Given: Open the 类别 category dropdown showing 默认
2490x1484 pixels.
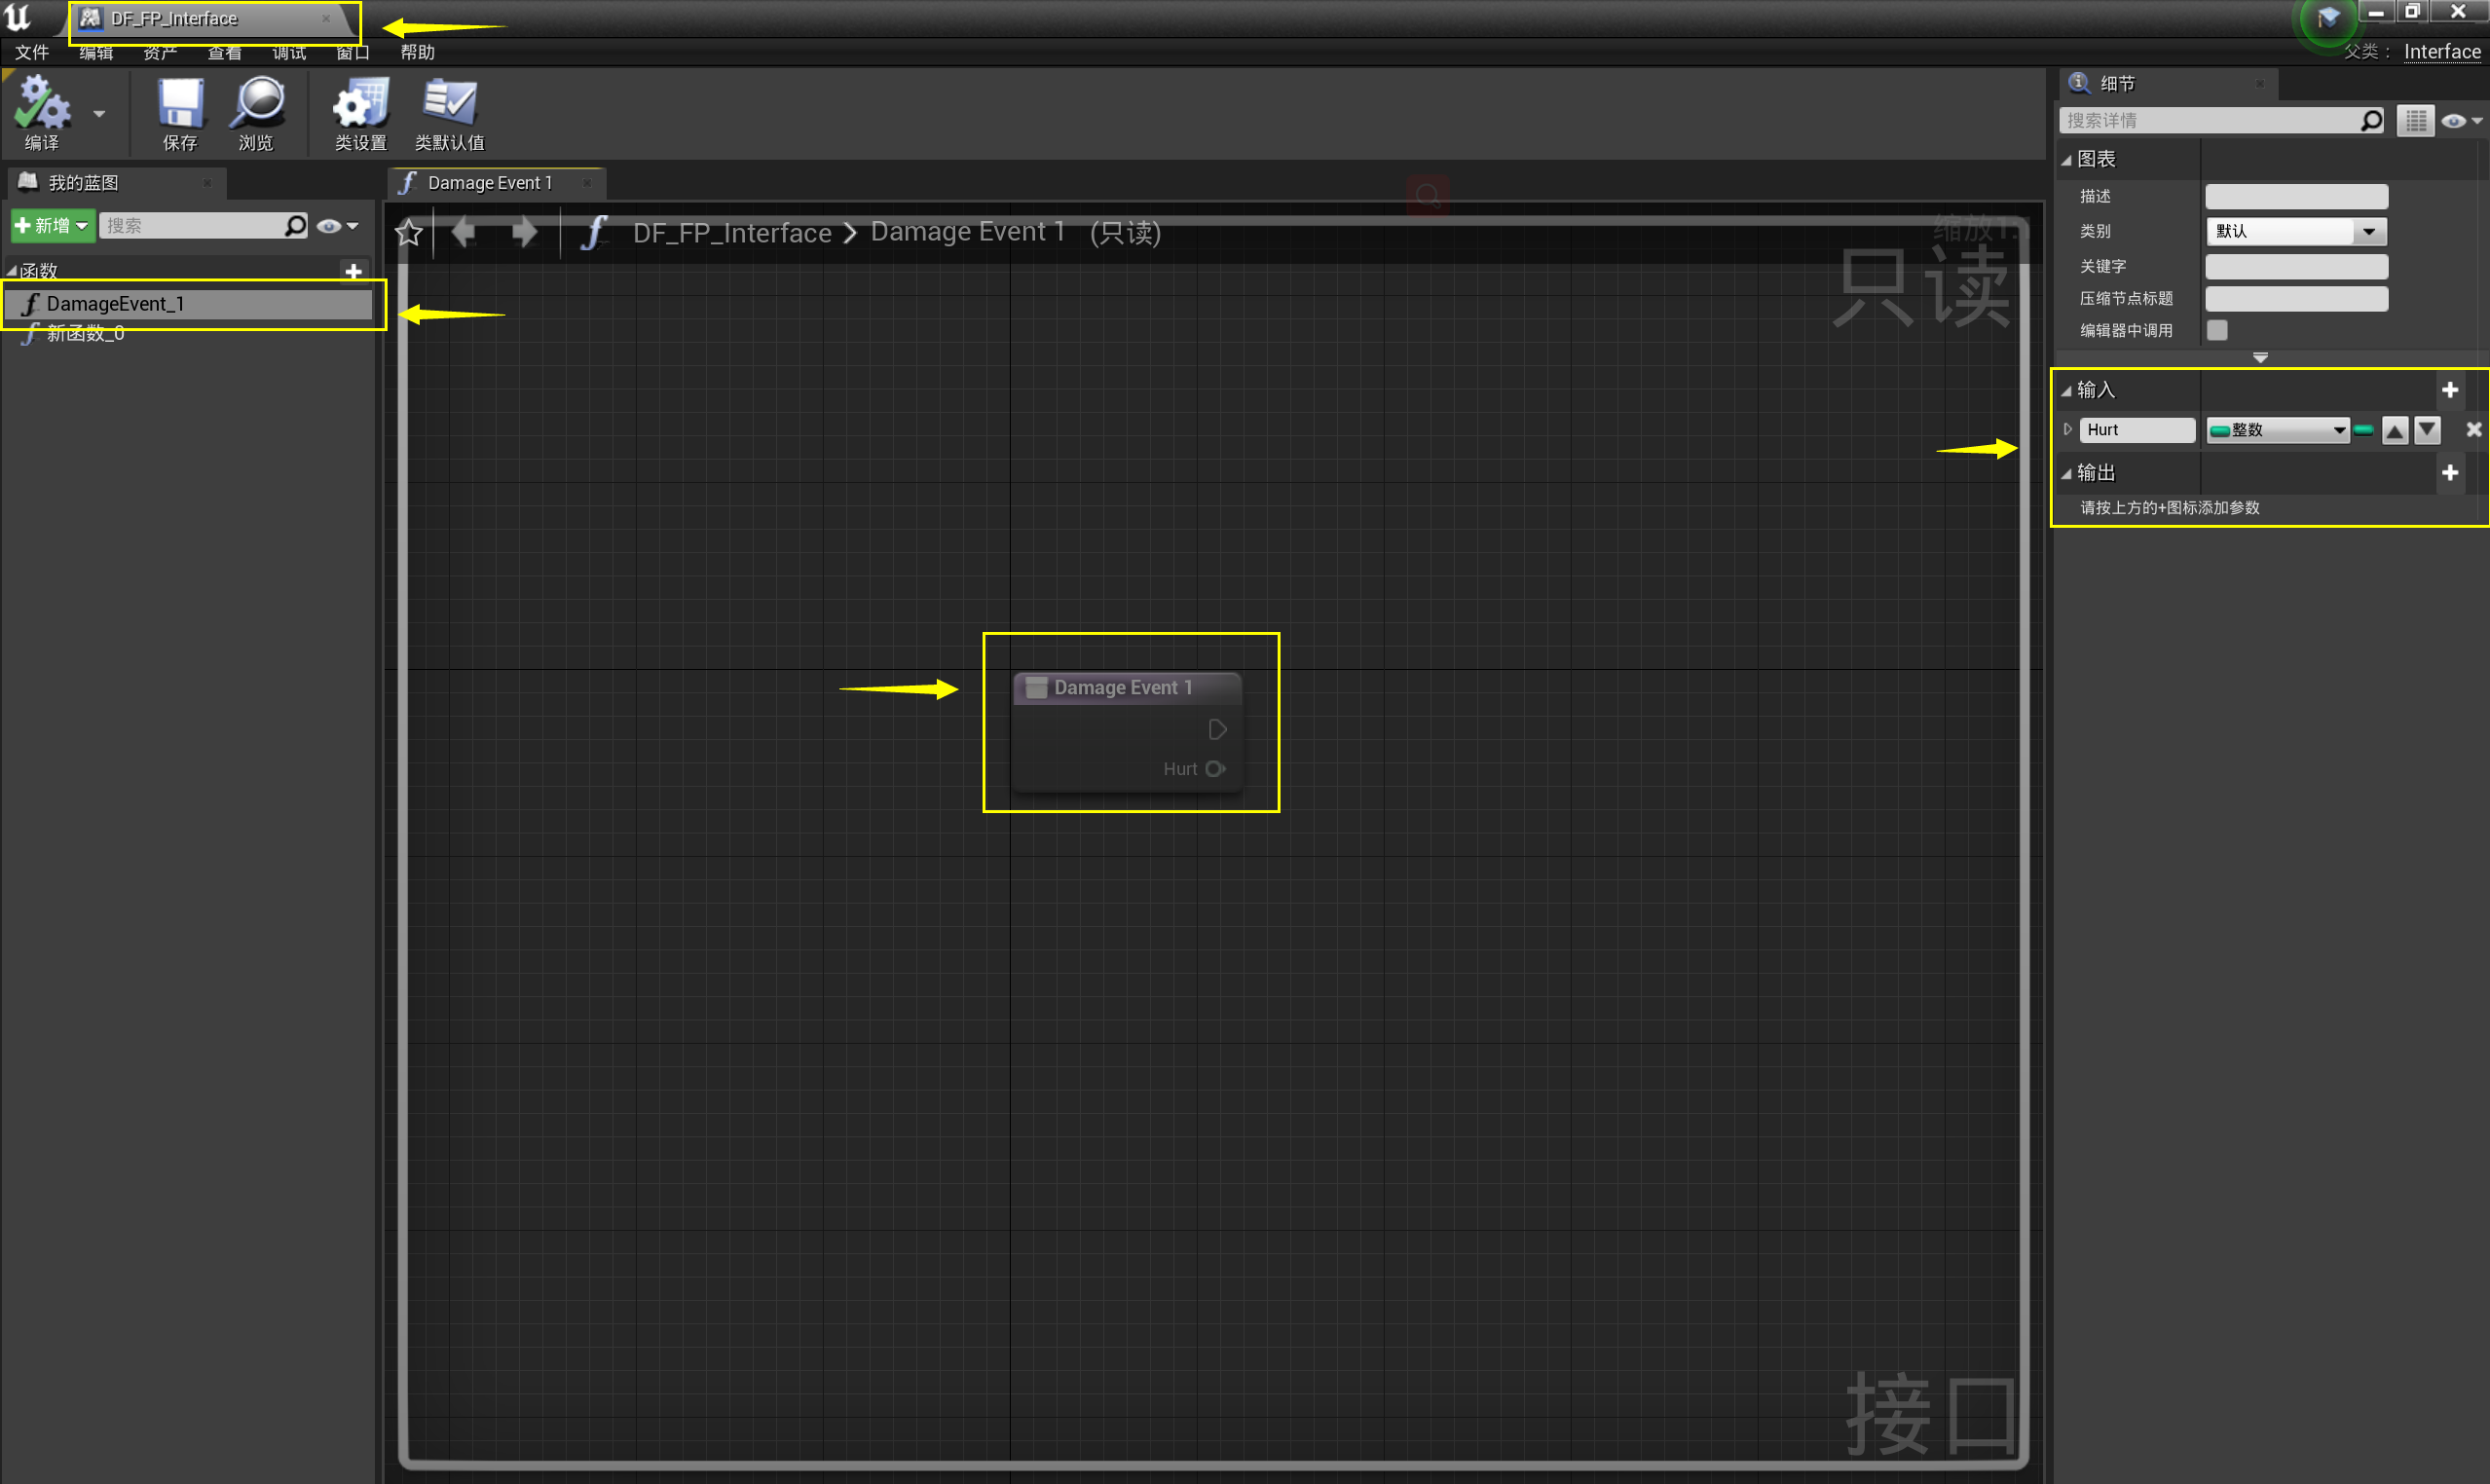Looking at the screenshot, I should click(2296, 232).
